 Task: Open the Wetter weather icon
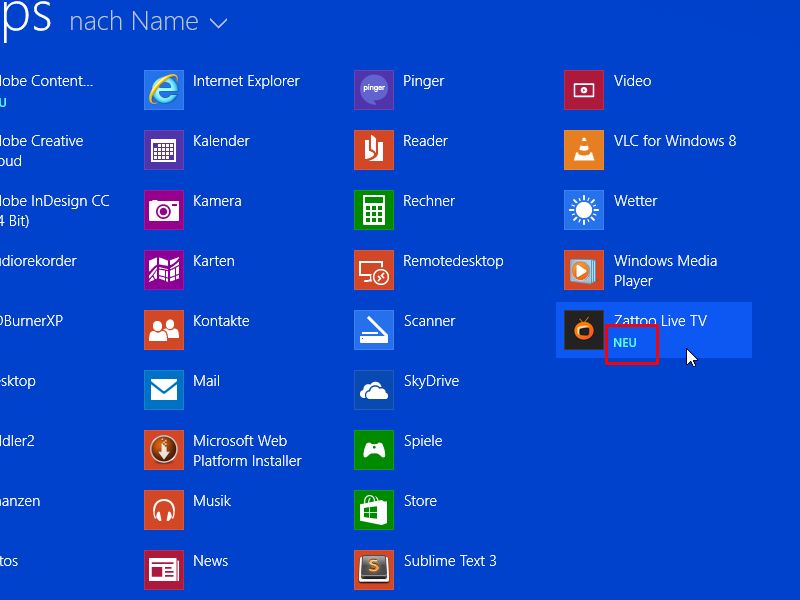584,210
